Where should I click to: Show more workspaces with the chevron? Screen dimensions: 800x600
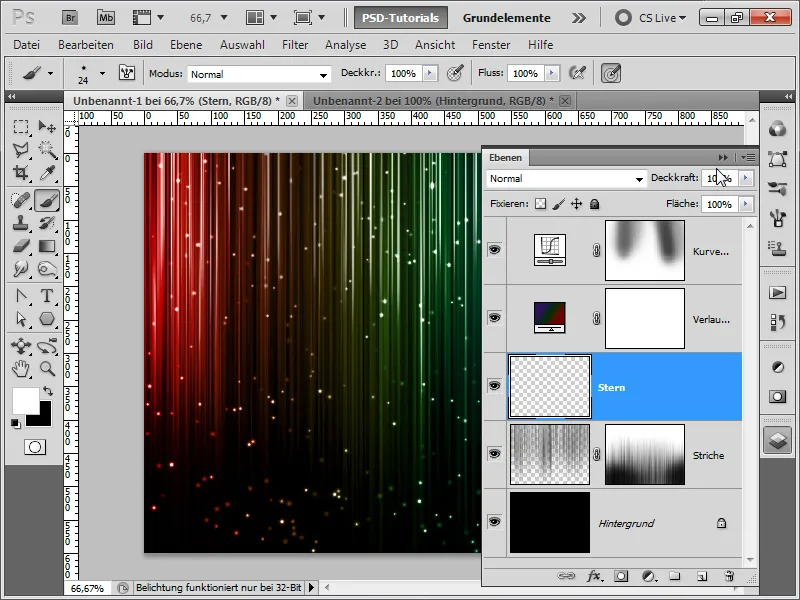click(x=579, y=18)
